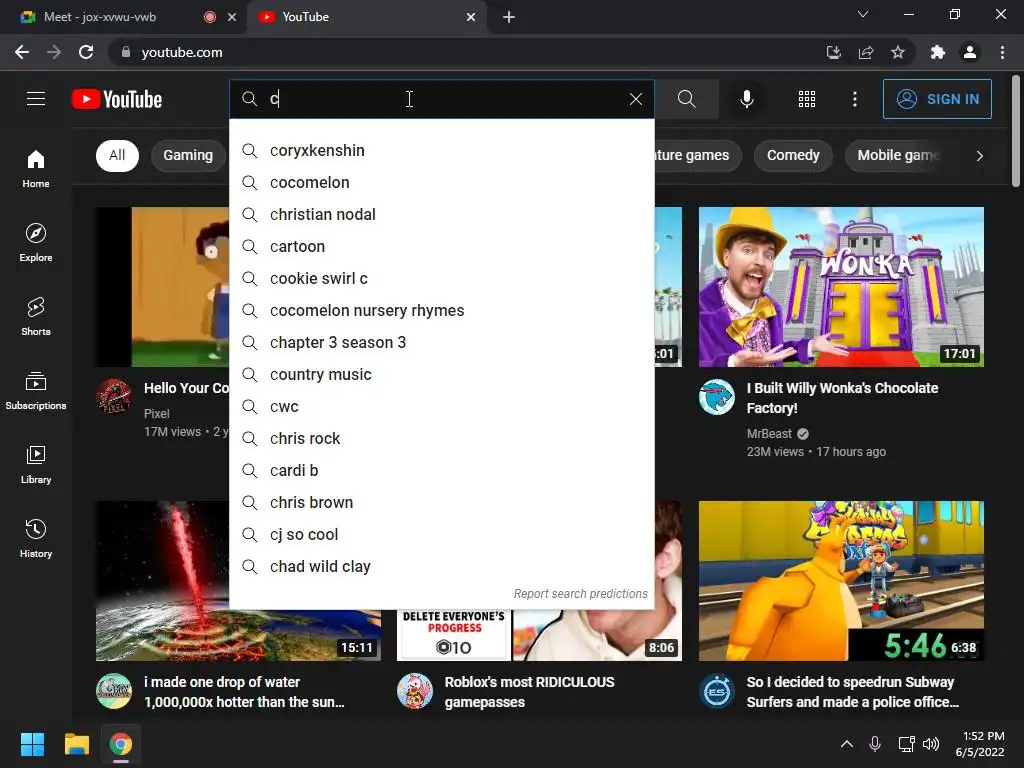Reload the page in Chrome

point(86,52)
